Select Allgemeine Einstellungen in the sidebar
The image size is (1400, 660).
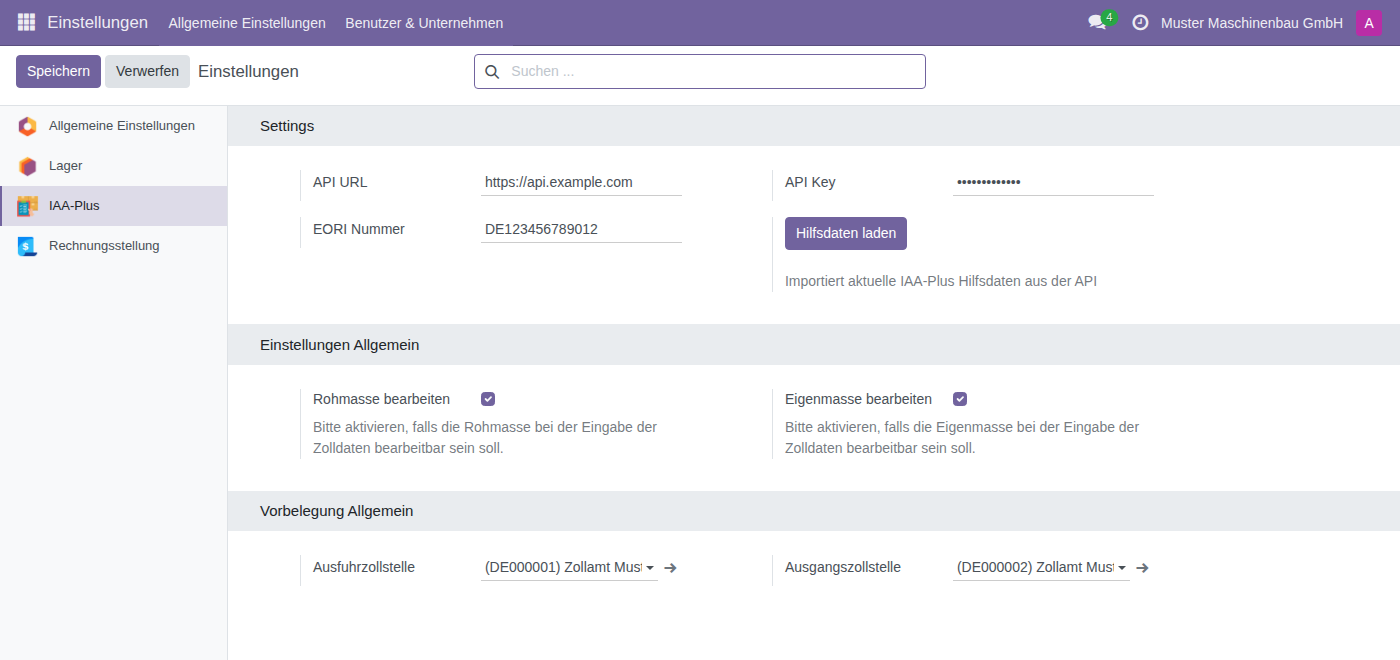(114, 126)
